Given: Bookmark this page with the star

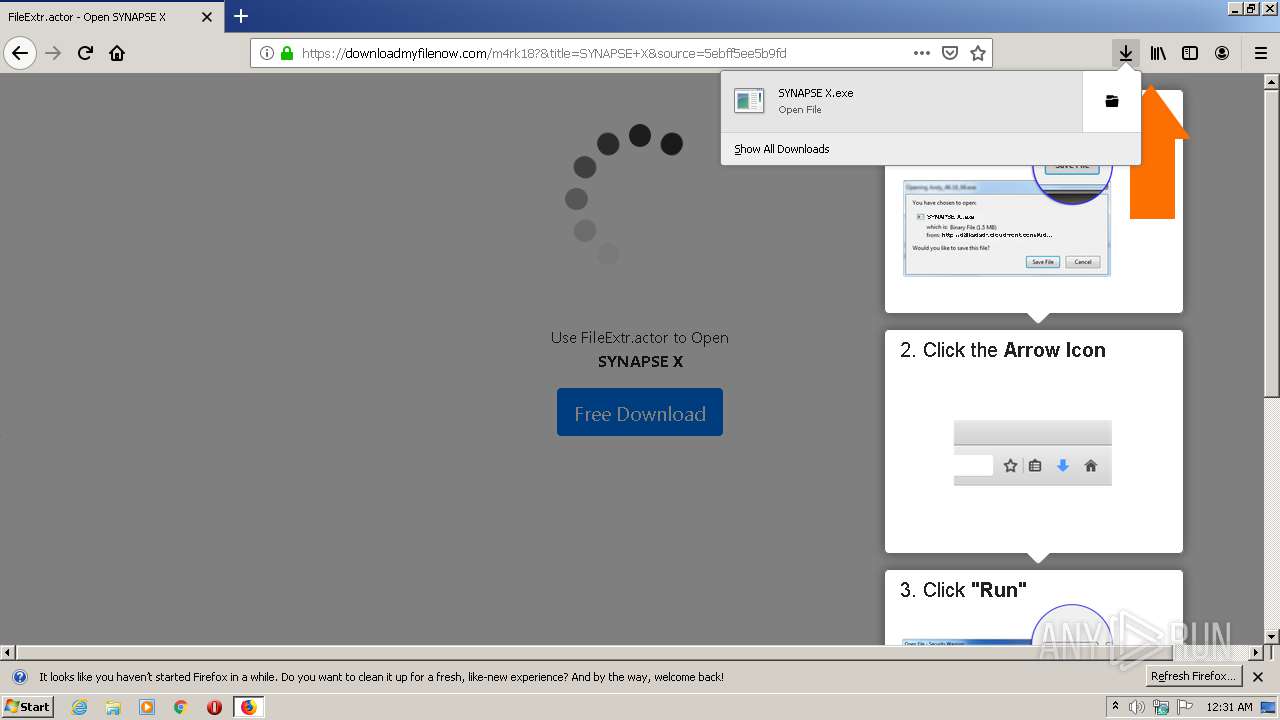Looking at the screenshot, I should coord(978,53).
